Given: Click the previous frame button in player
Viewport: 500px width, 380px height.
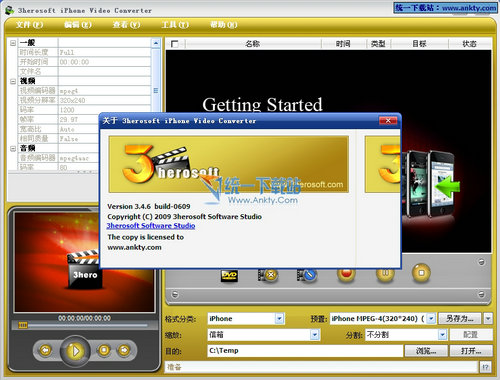Looking at the screenshot, I should click(x=45, y=350).
